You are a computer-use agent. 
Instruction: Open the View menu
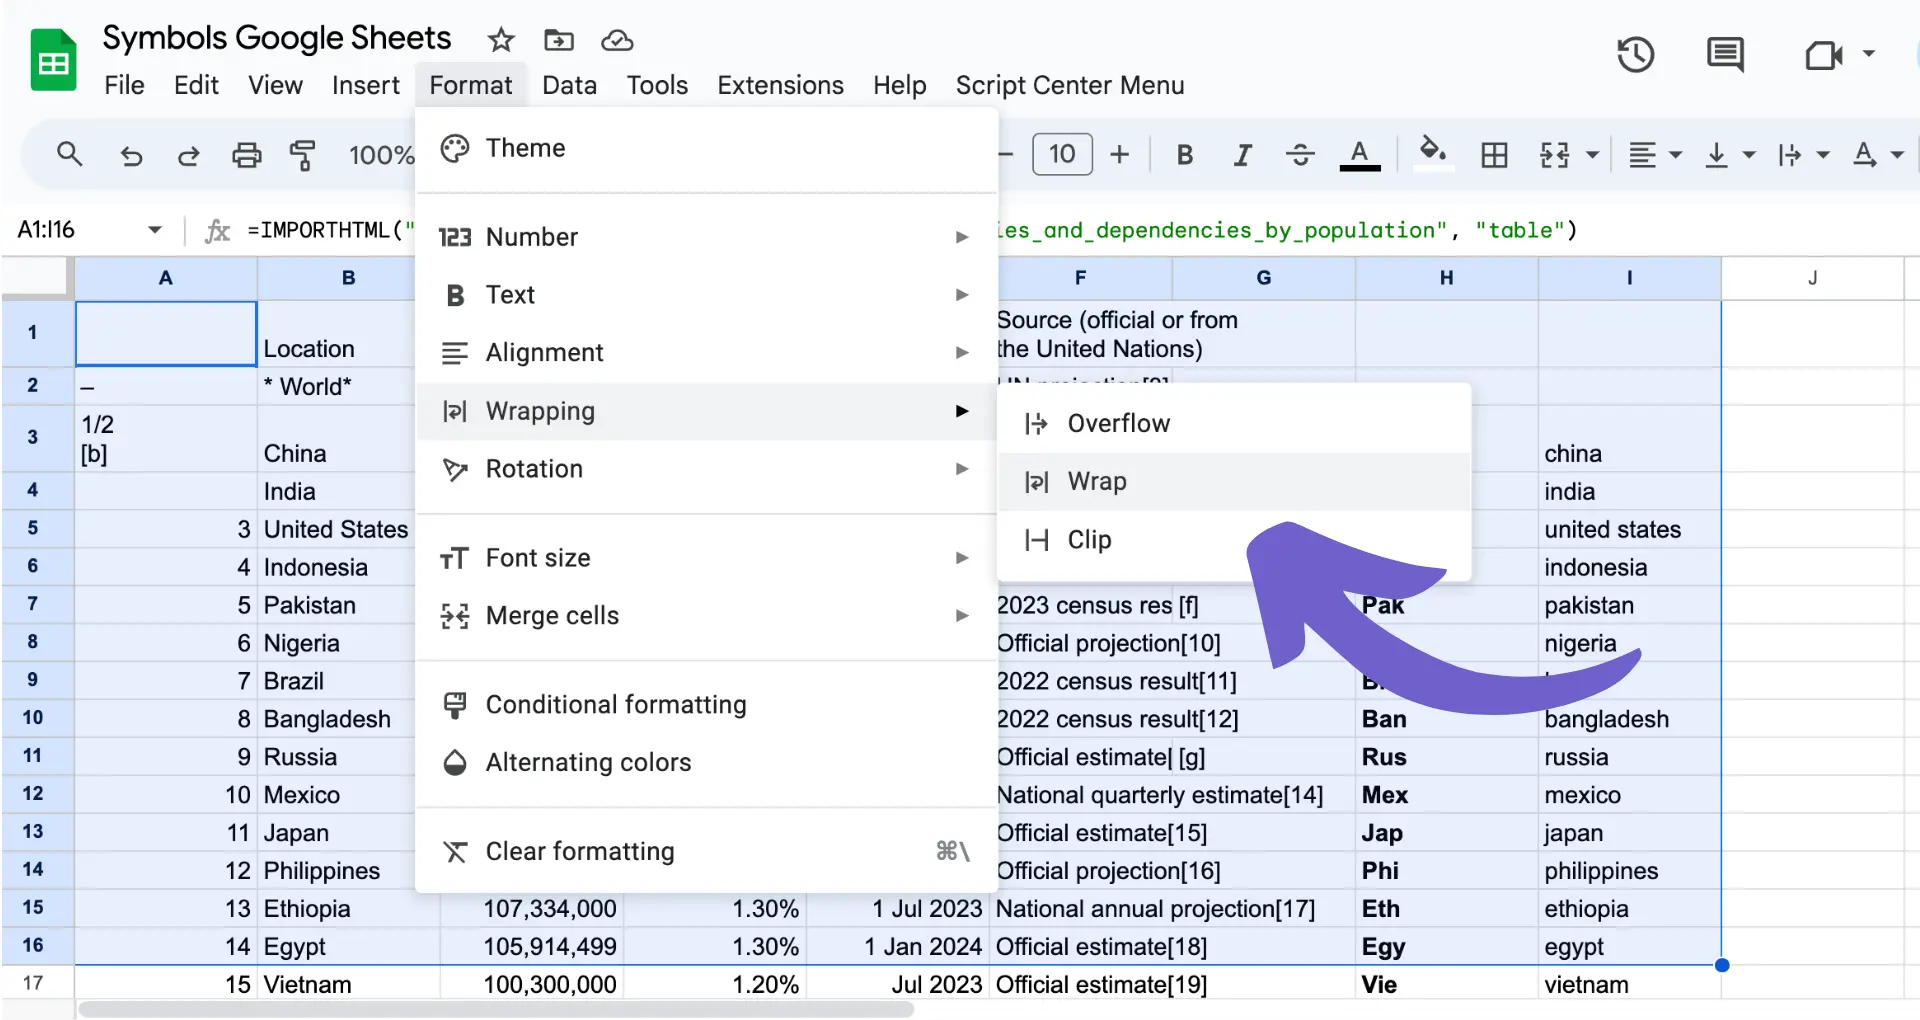click(275, 85)
